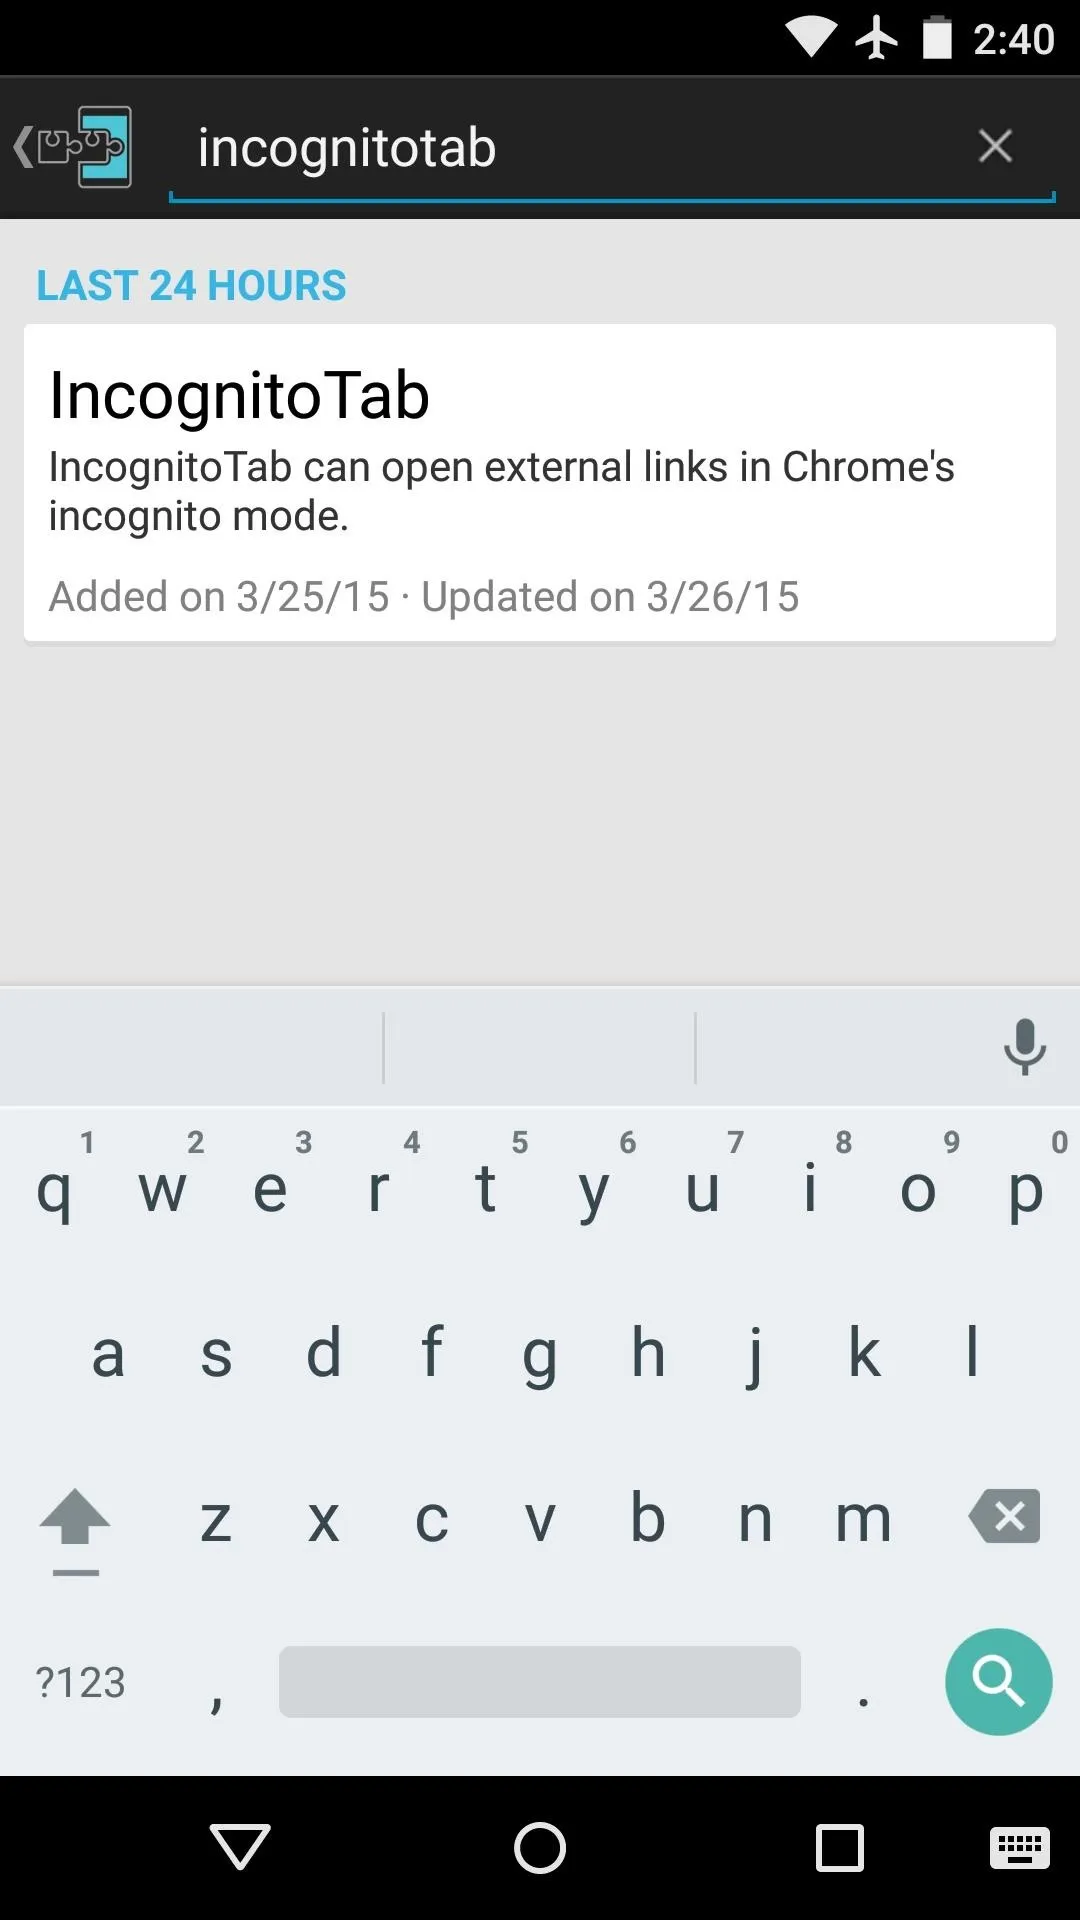1080x1920 pixels.
Task: Tap the teal search magnifier key
Action: coord(998,1681)
